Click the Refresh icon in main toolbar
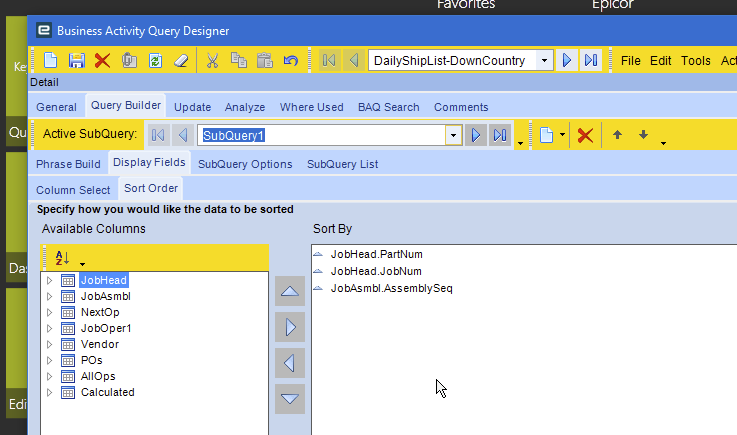Viewport: 737px width, 435px height. point(155,61)
